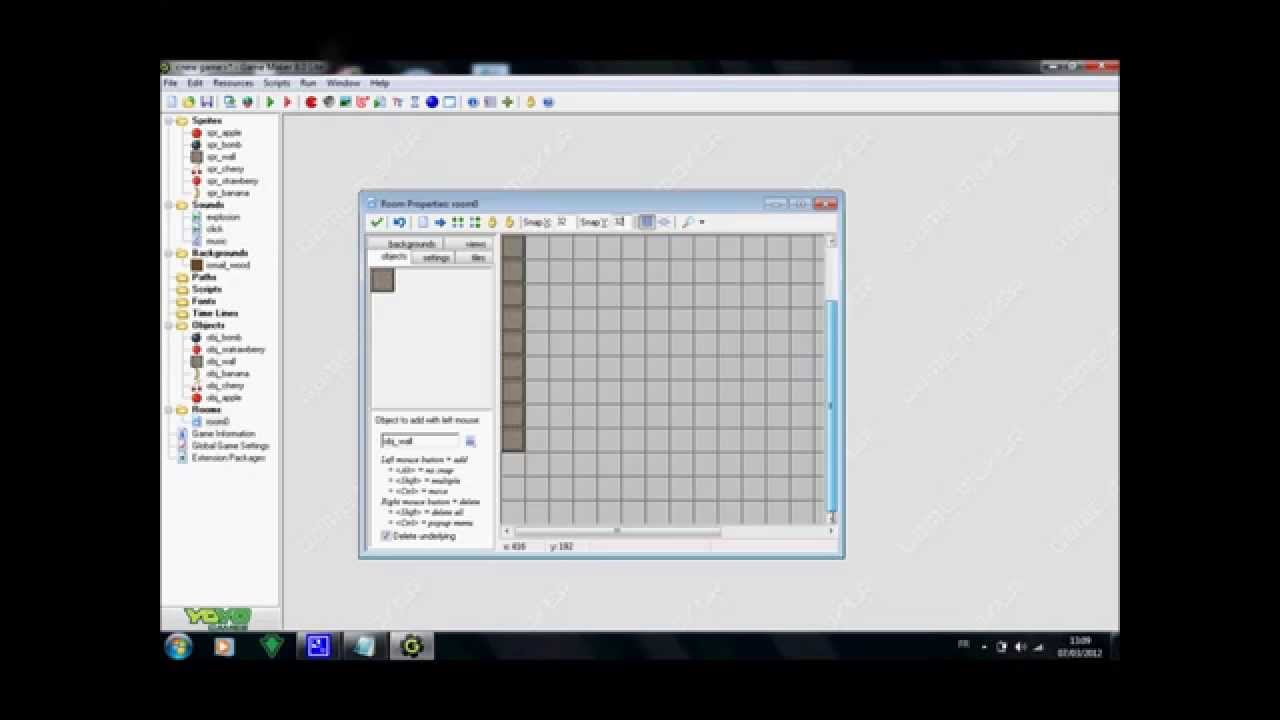Create a new game file from toolbar

(172, 102)
